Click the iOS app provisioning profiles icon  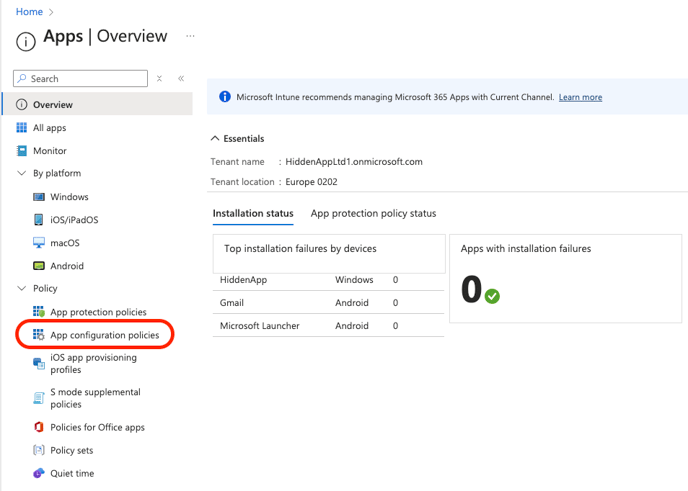click(x=39, y=363)
